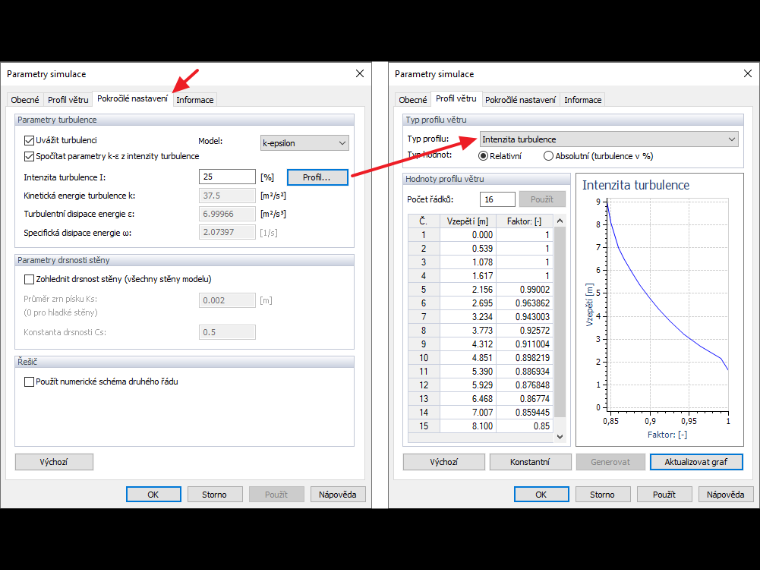Click 'Intenzita turbulence I' input field
This screenshot has height=570, width=760.
click(x=227, y=177)
